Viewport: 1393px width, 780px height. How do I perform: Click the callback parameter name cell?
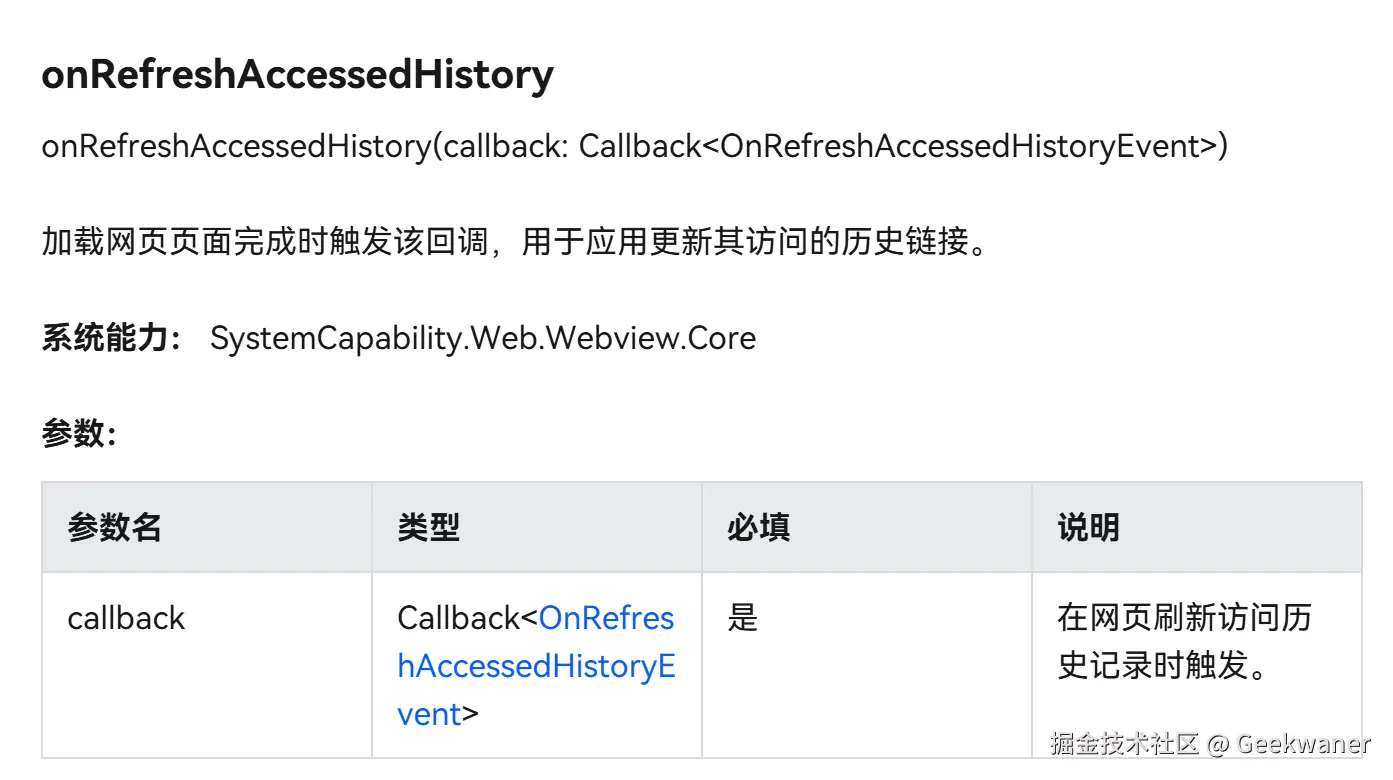(126, 618)
